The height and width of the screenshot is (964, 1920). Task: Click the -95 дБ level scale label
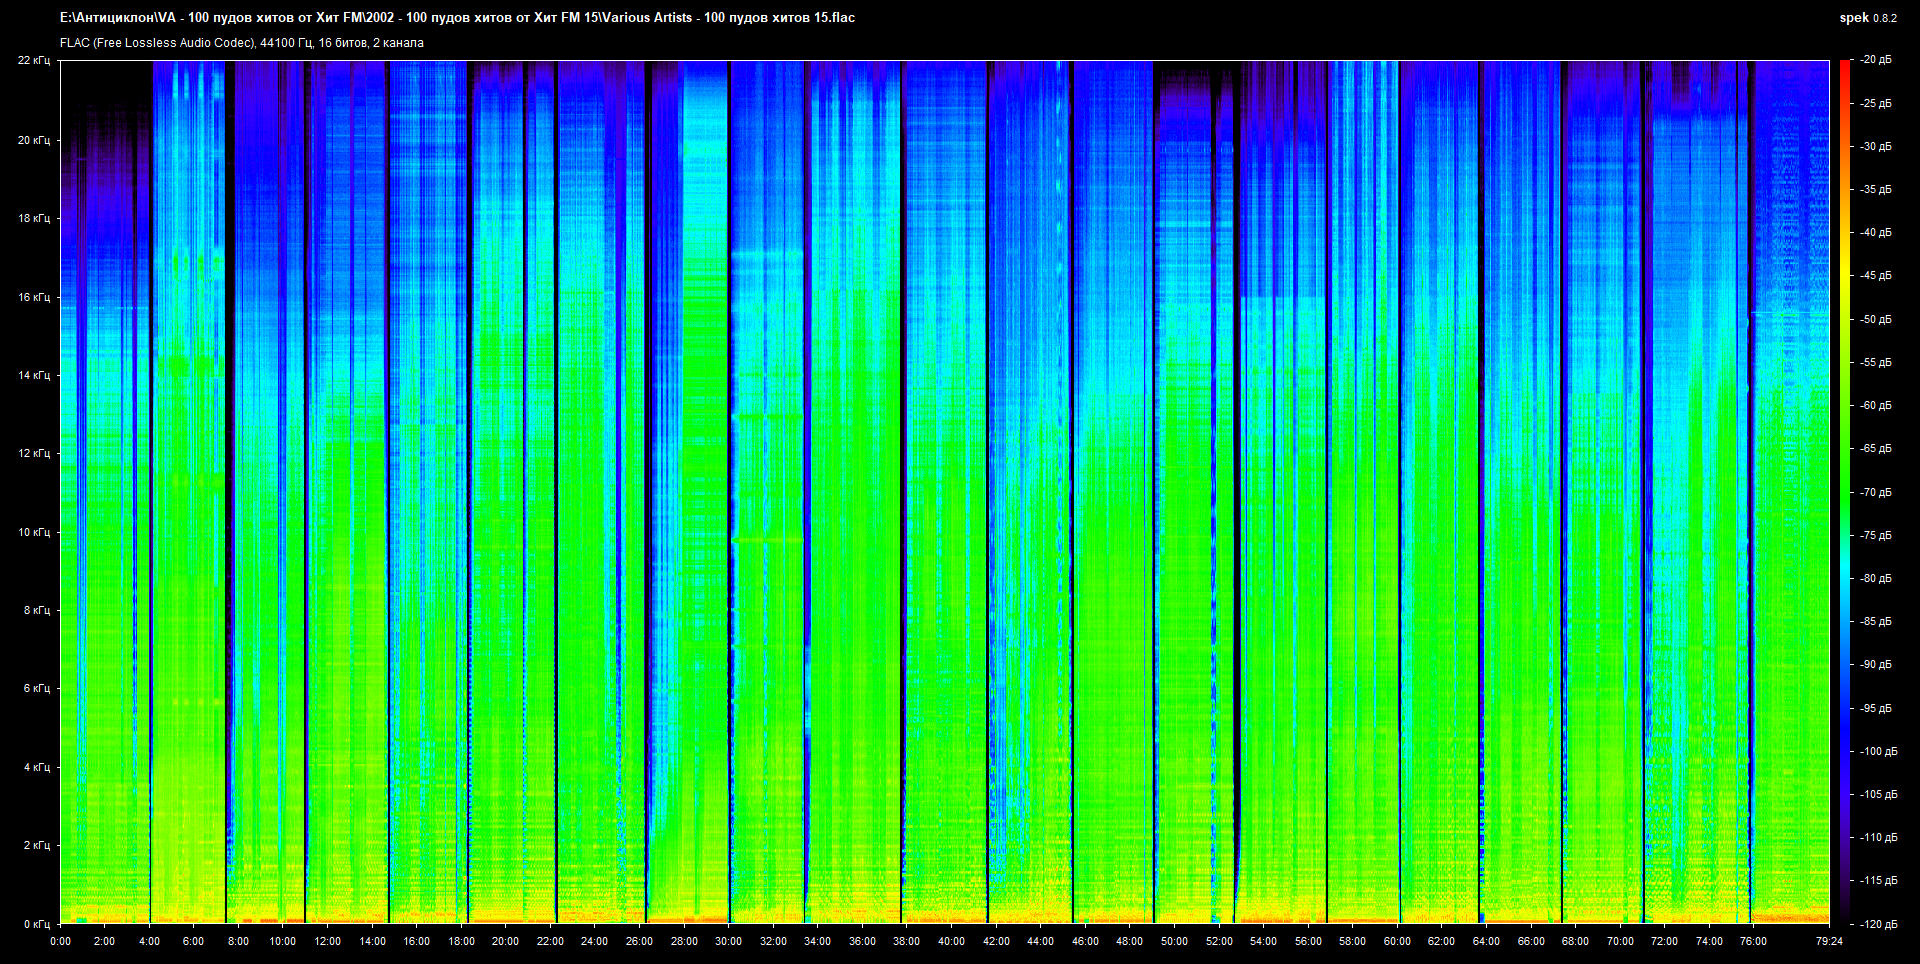1875,708
